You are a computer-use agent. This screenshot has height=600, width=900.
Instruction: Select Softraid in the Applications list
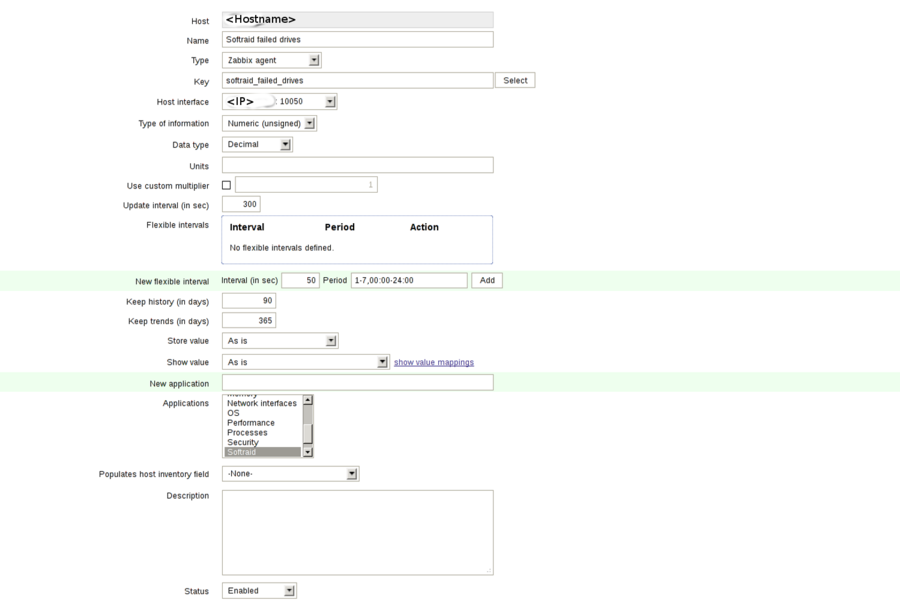click(262, 452)
